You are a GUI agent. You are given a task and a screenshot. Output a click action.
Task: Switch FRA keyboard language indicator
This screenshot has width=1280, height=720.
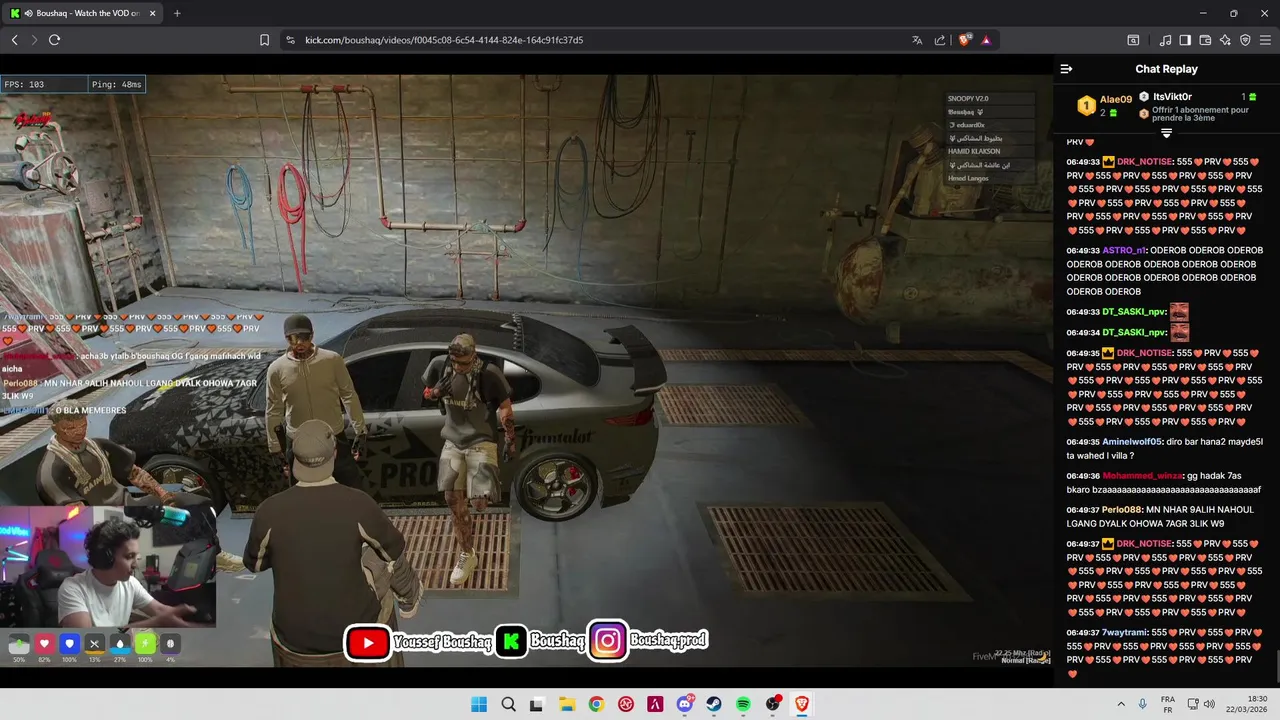(x=1168, y=704)
